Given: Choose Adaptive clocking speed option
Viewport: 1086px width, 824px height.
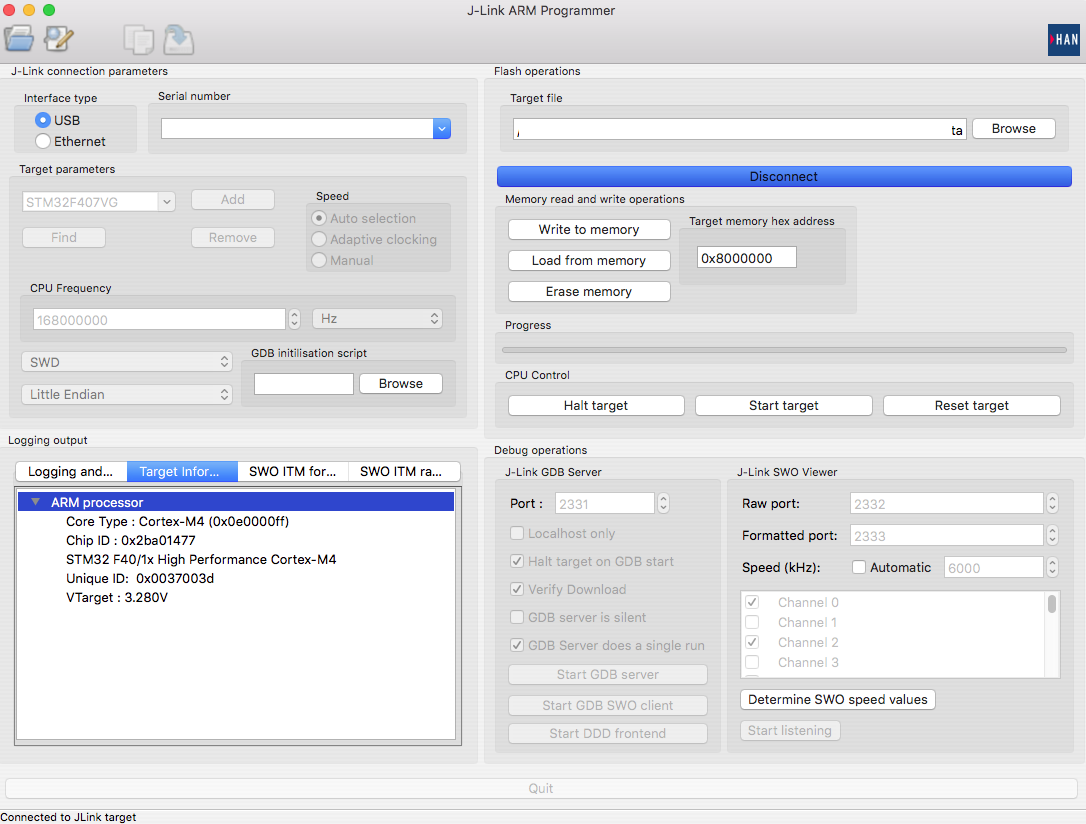Looking at the screenshot, I should tap(319, 239).
